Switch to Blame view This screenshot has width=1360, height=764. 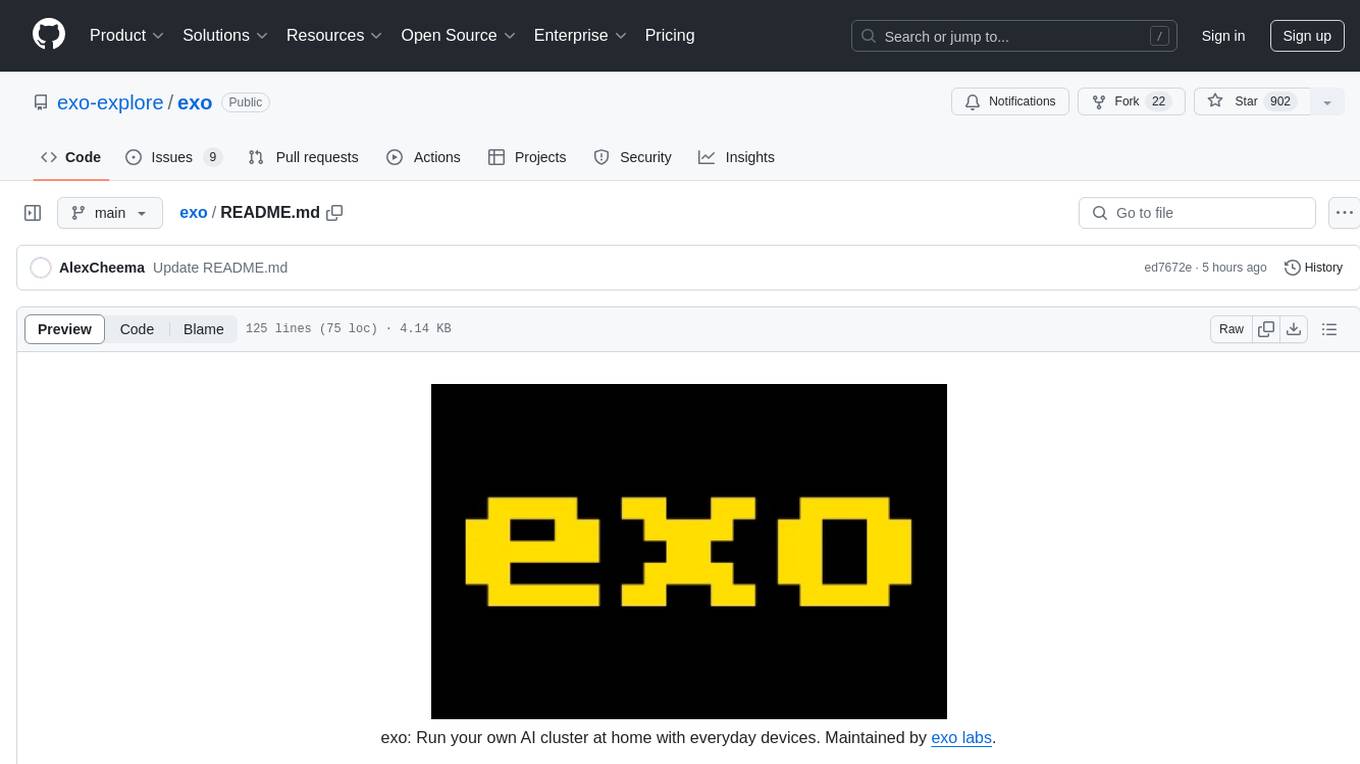[x=203, y=329]
